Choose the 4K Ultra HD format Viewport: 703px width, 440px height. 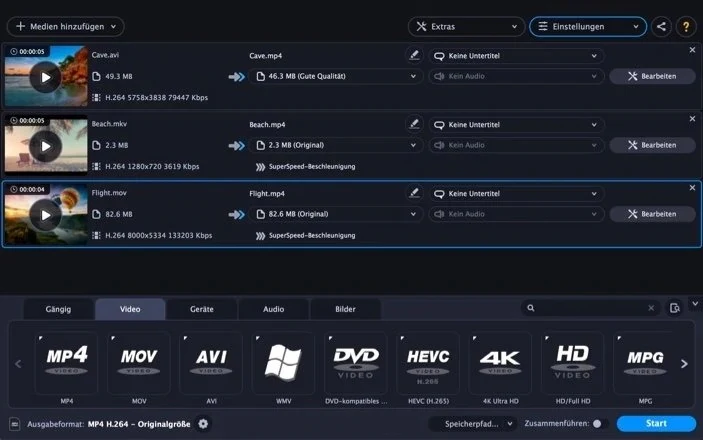pyautogui.click(x=500, y=363)
